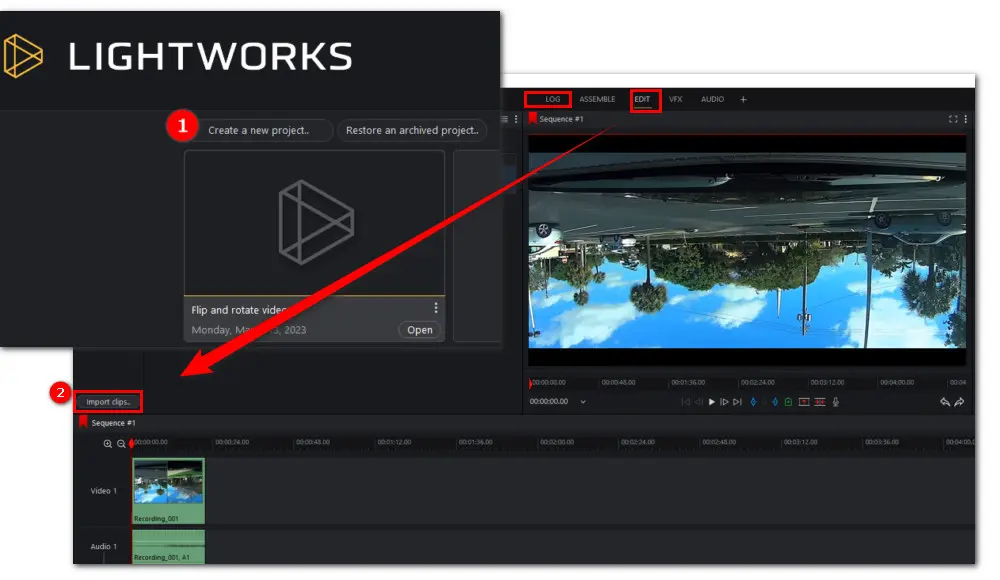
Task: Redo the last action
Action: click(x=959, y=402)
